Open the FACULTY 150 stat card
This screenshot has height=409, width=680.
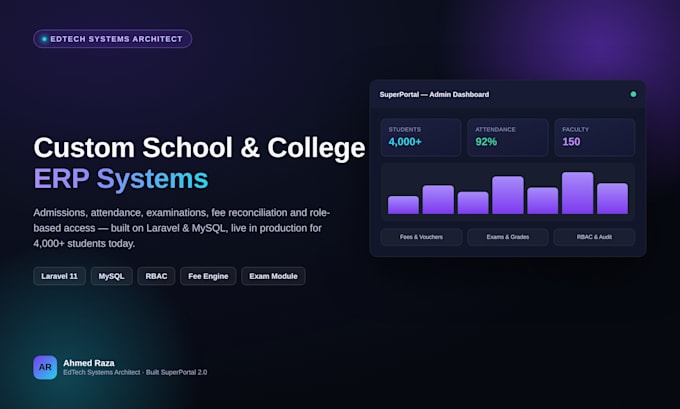coord(595,137)
